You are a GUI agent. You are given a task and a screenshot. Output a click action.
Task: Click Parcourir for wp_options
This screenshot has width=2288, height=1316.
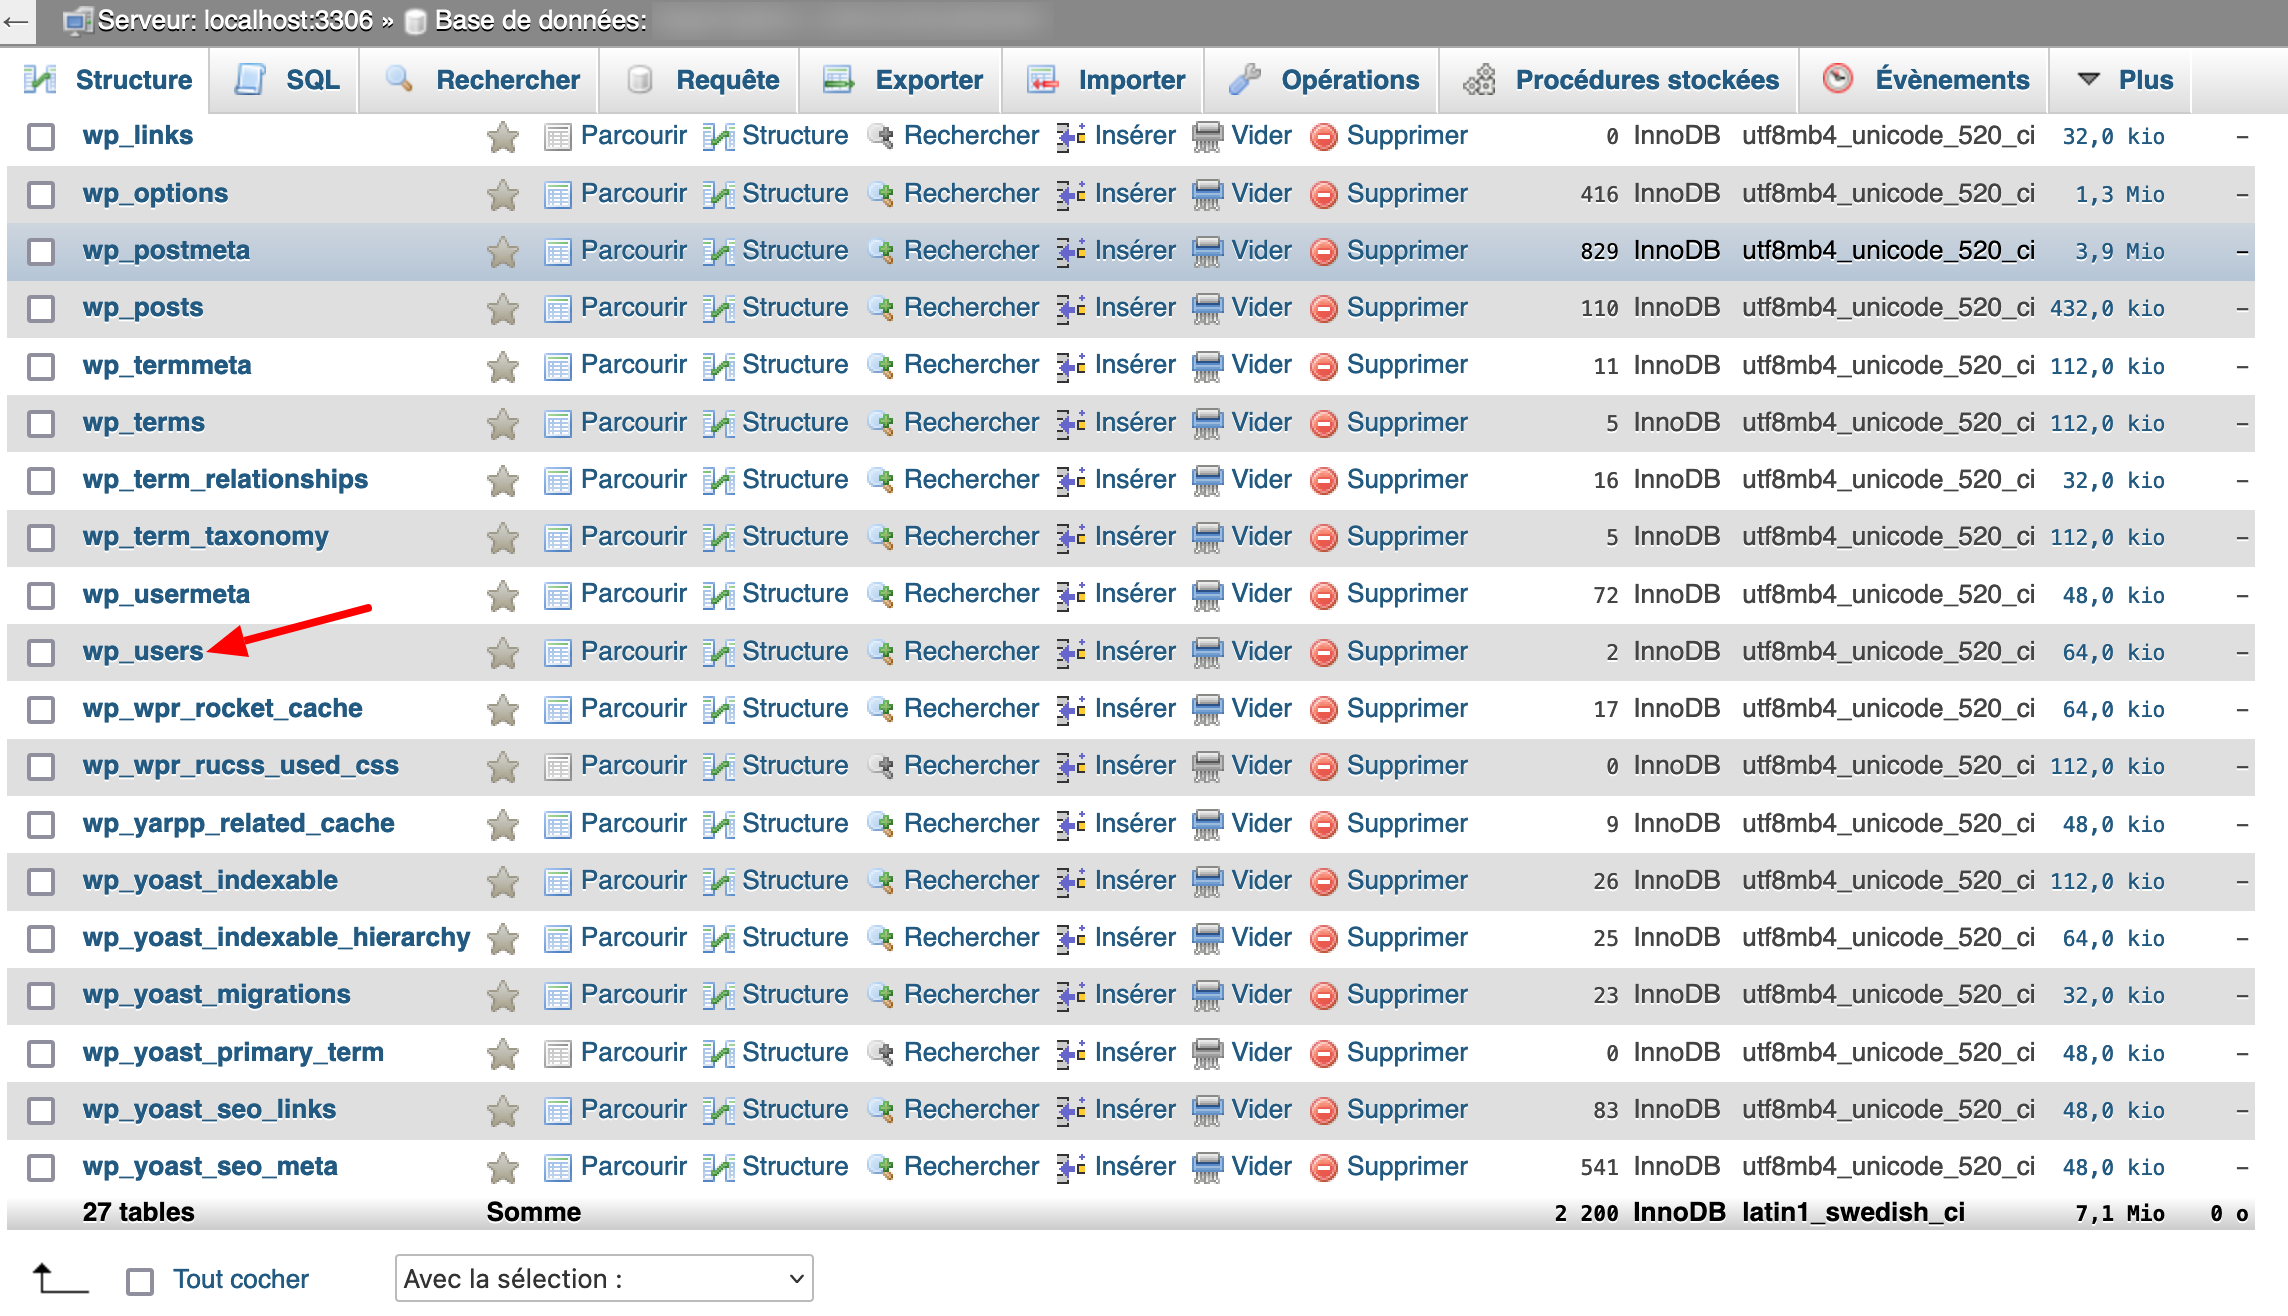(x=634, y=194)
